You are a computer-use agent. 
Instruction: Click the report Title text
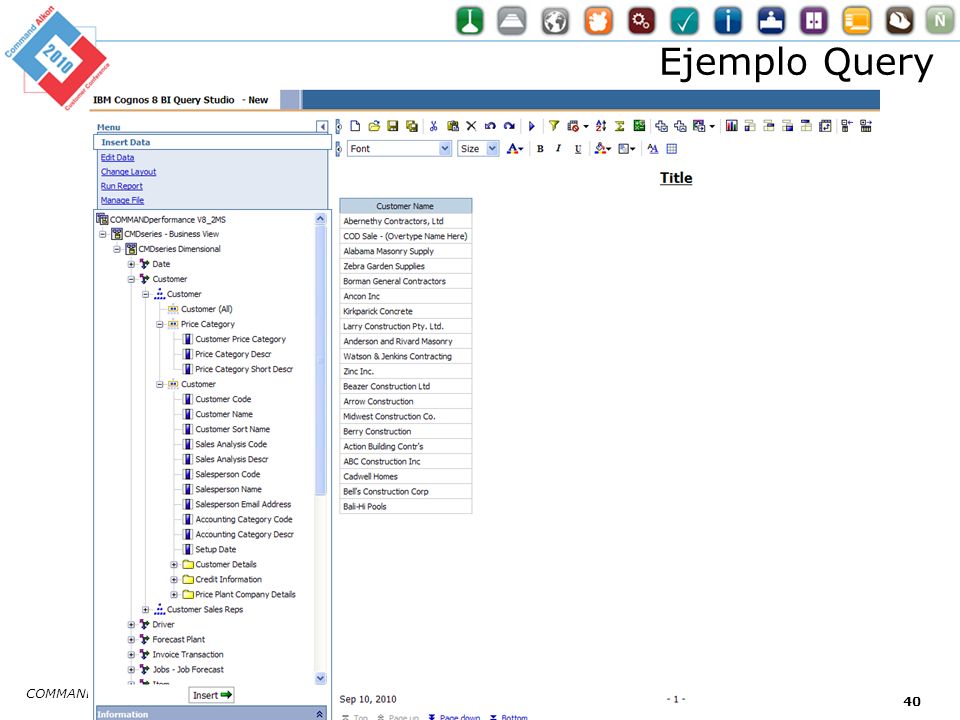pos(676,178)
